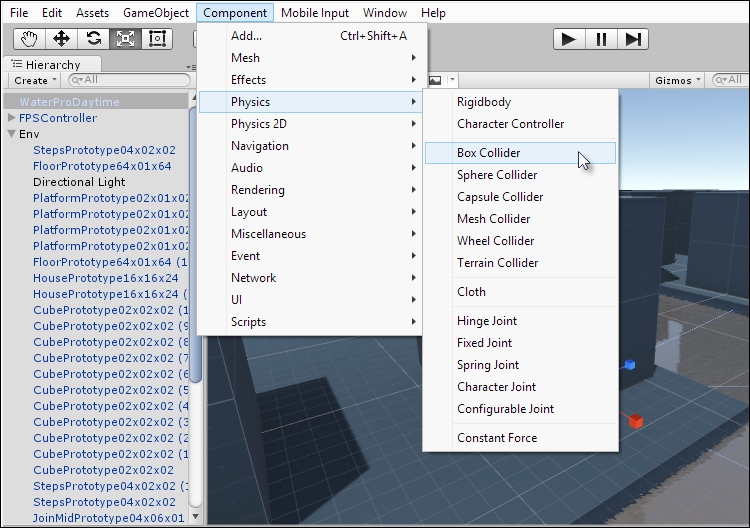
Task: Open the GameObject menu
Action: [x=155, y=13]
